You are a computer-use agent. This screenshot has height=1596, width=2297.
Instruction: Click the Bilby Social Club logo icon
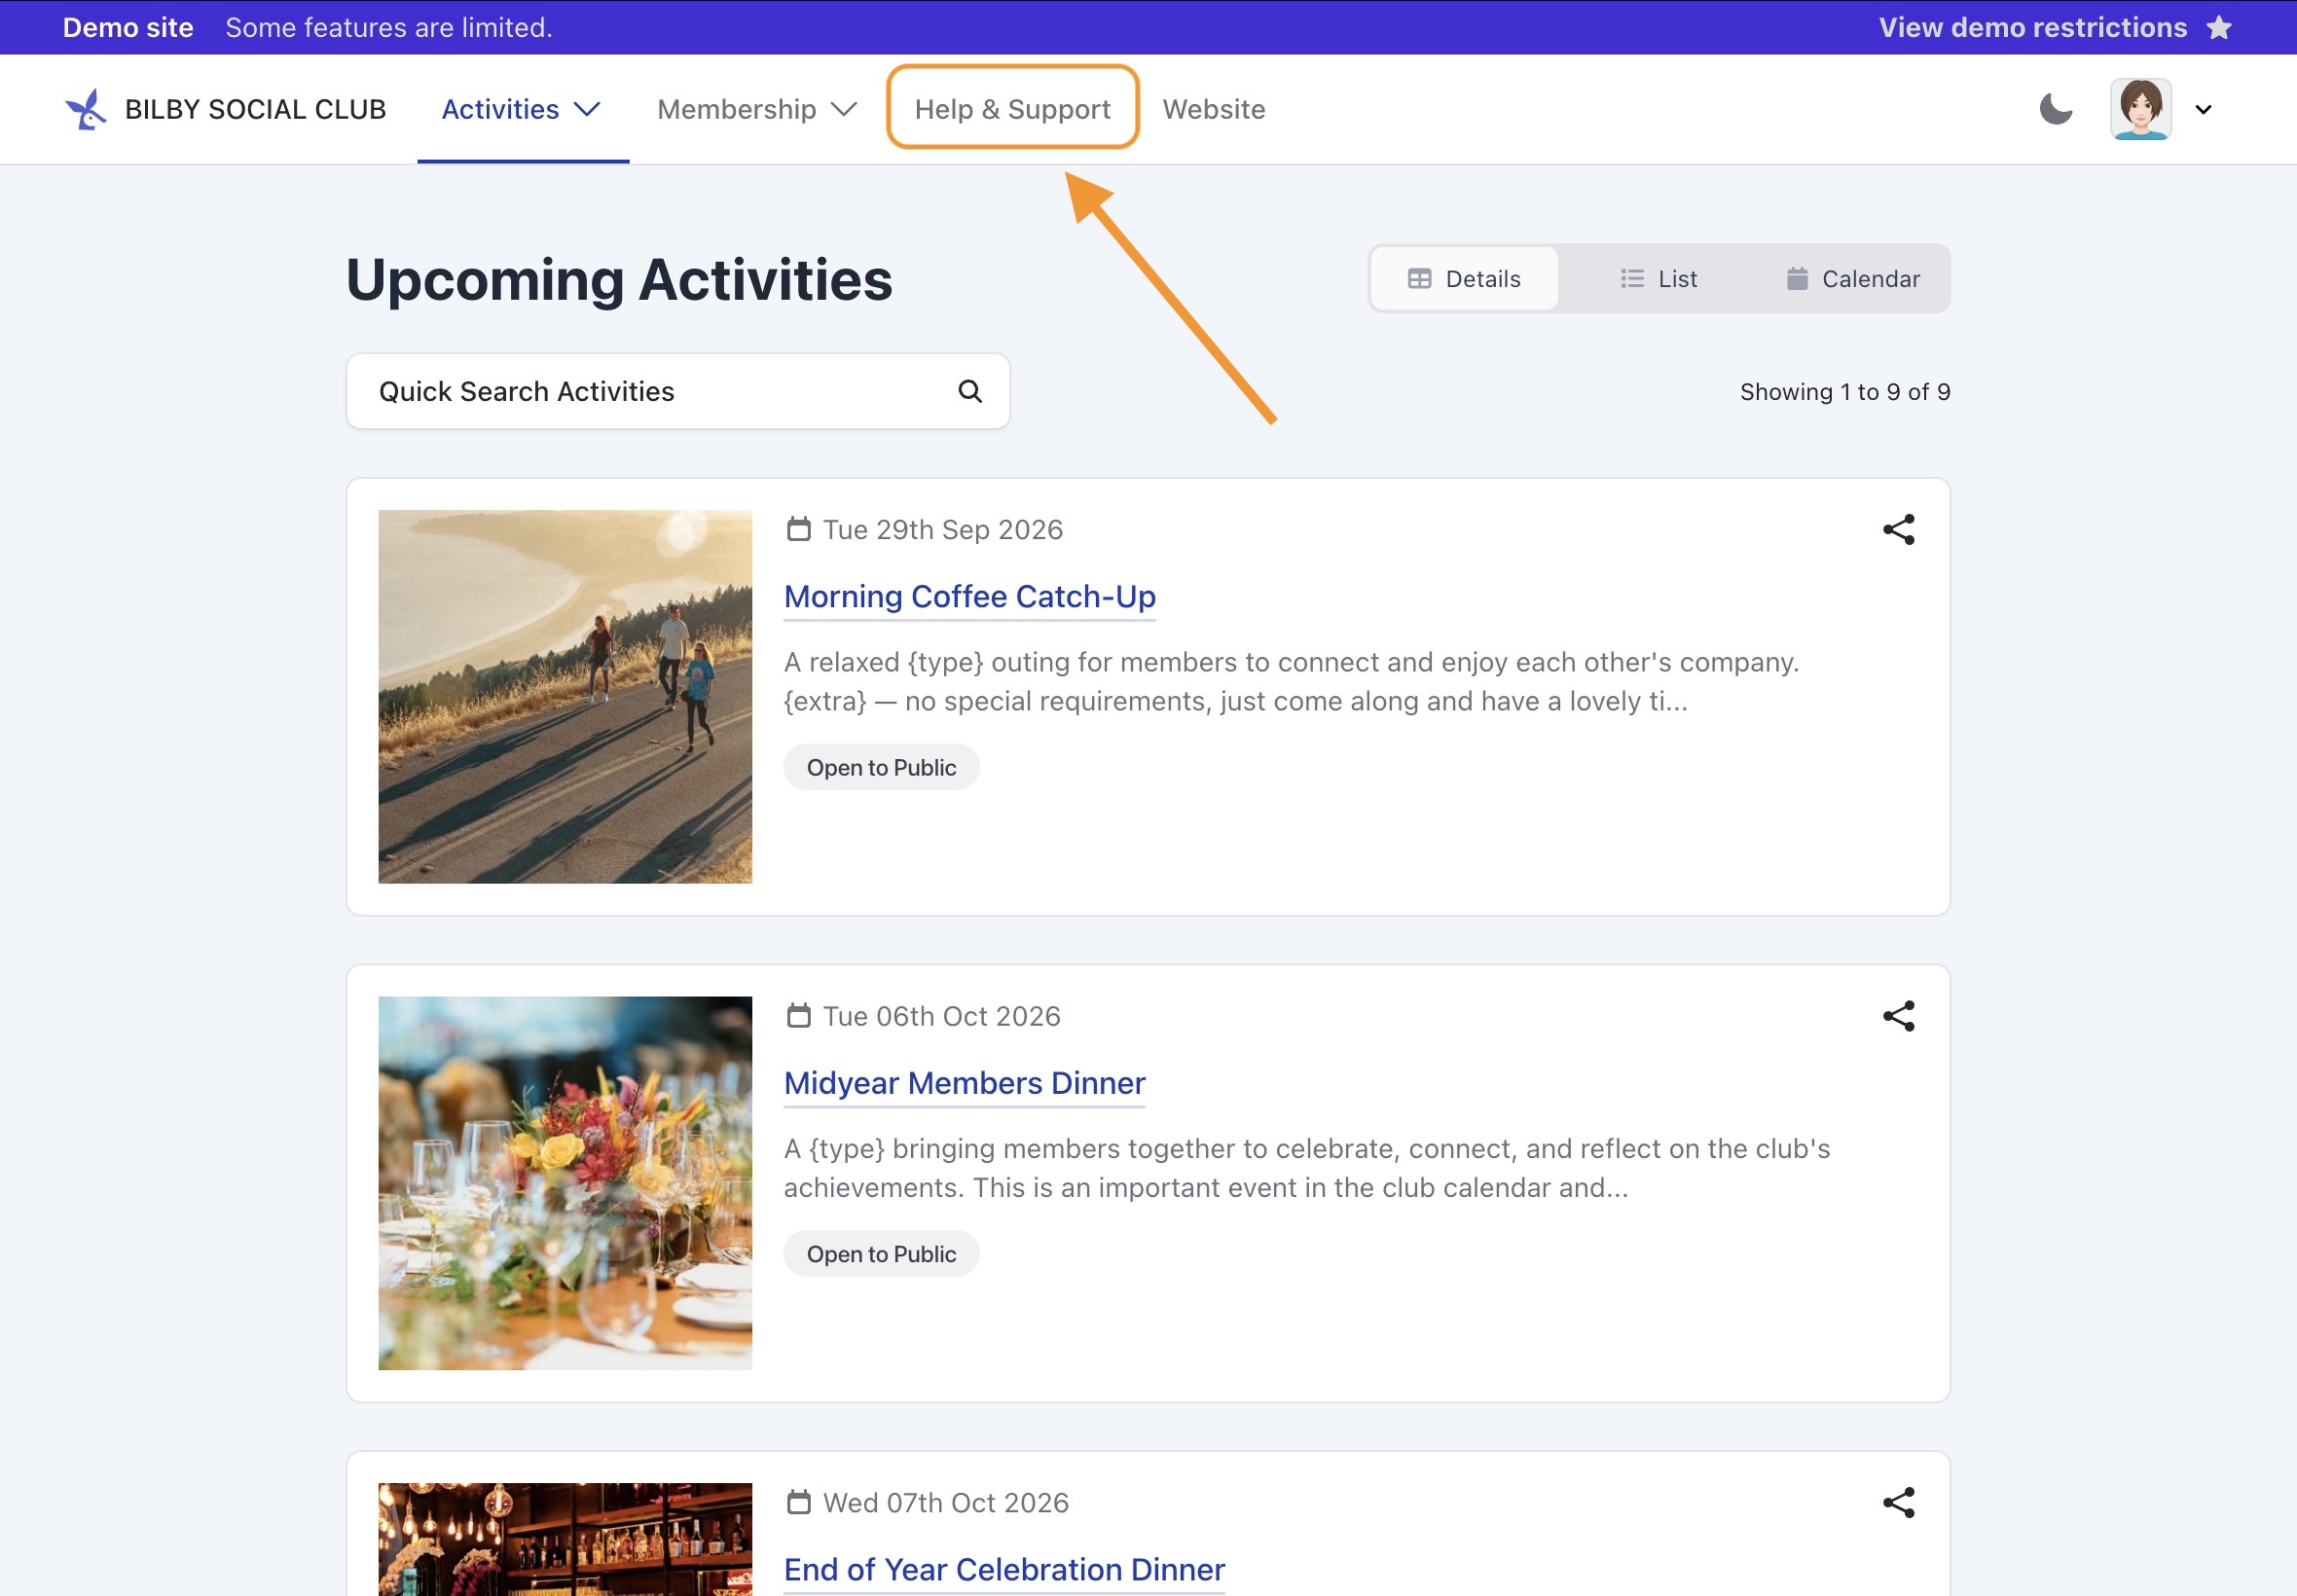coord(86,109)
